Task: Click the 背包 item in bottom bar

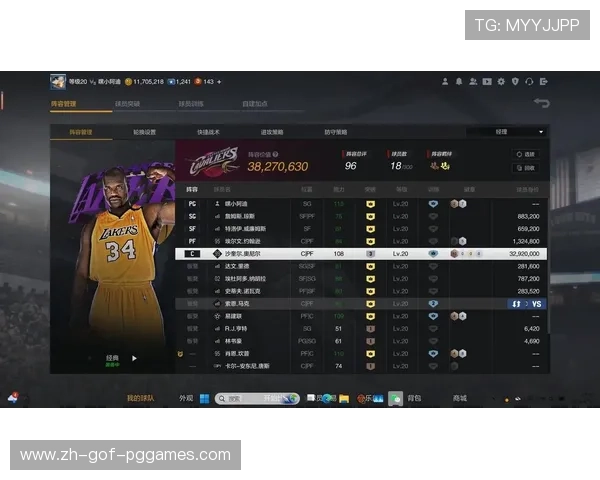Action: click(x=413, y=398)
